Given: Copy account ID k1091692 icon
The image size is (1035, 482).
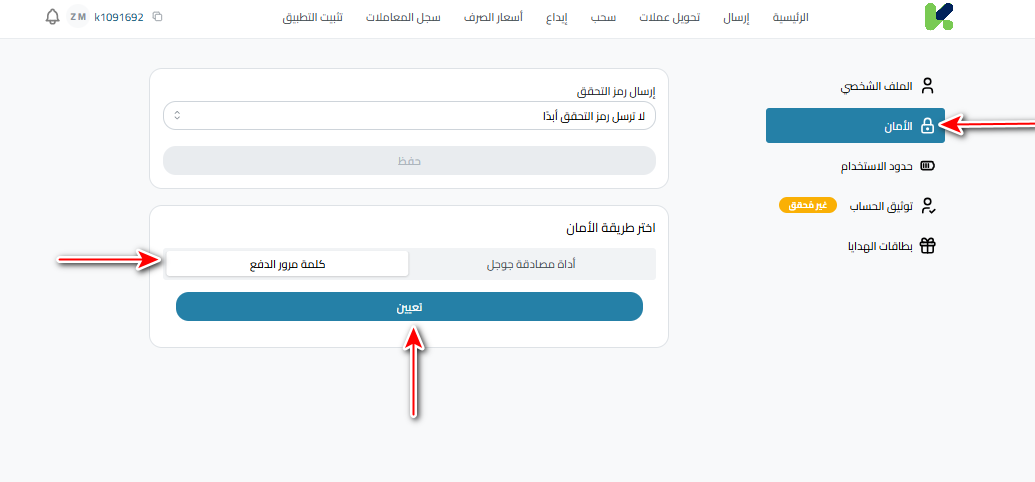Looking at the screenshot, I should tap(158, 18).
